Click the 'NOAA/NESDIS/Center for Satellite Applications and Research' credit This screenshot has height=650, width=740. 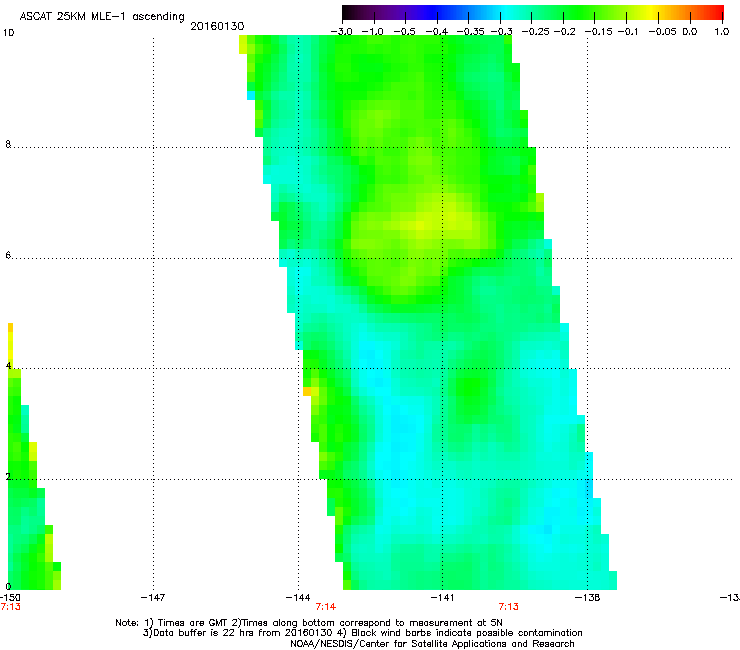(x=432, y=644)
